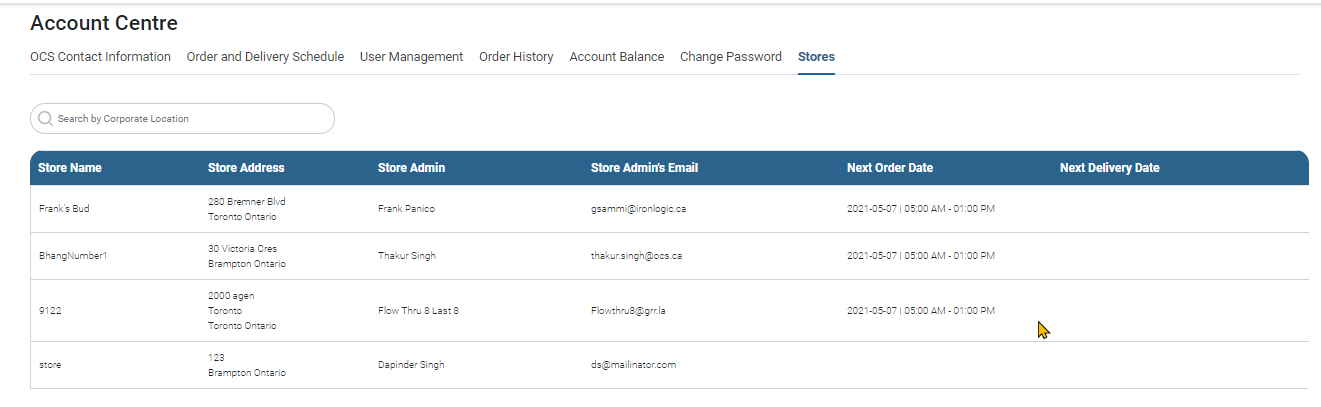1321x407 pixels.
Task: Click the Next Order Date column header
Action: click(x=890, y=168)
